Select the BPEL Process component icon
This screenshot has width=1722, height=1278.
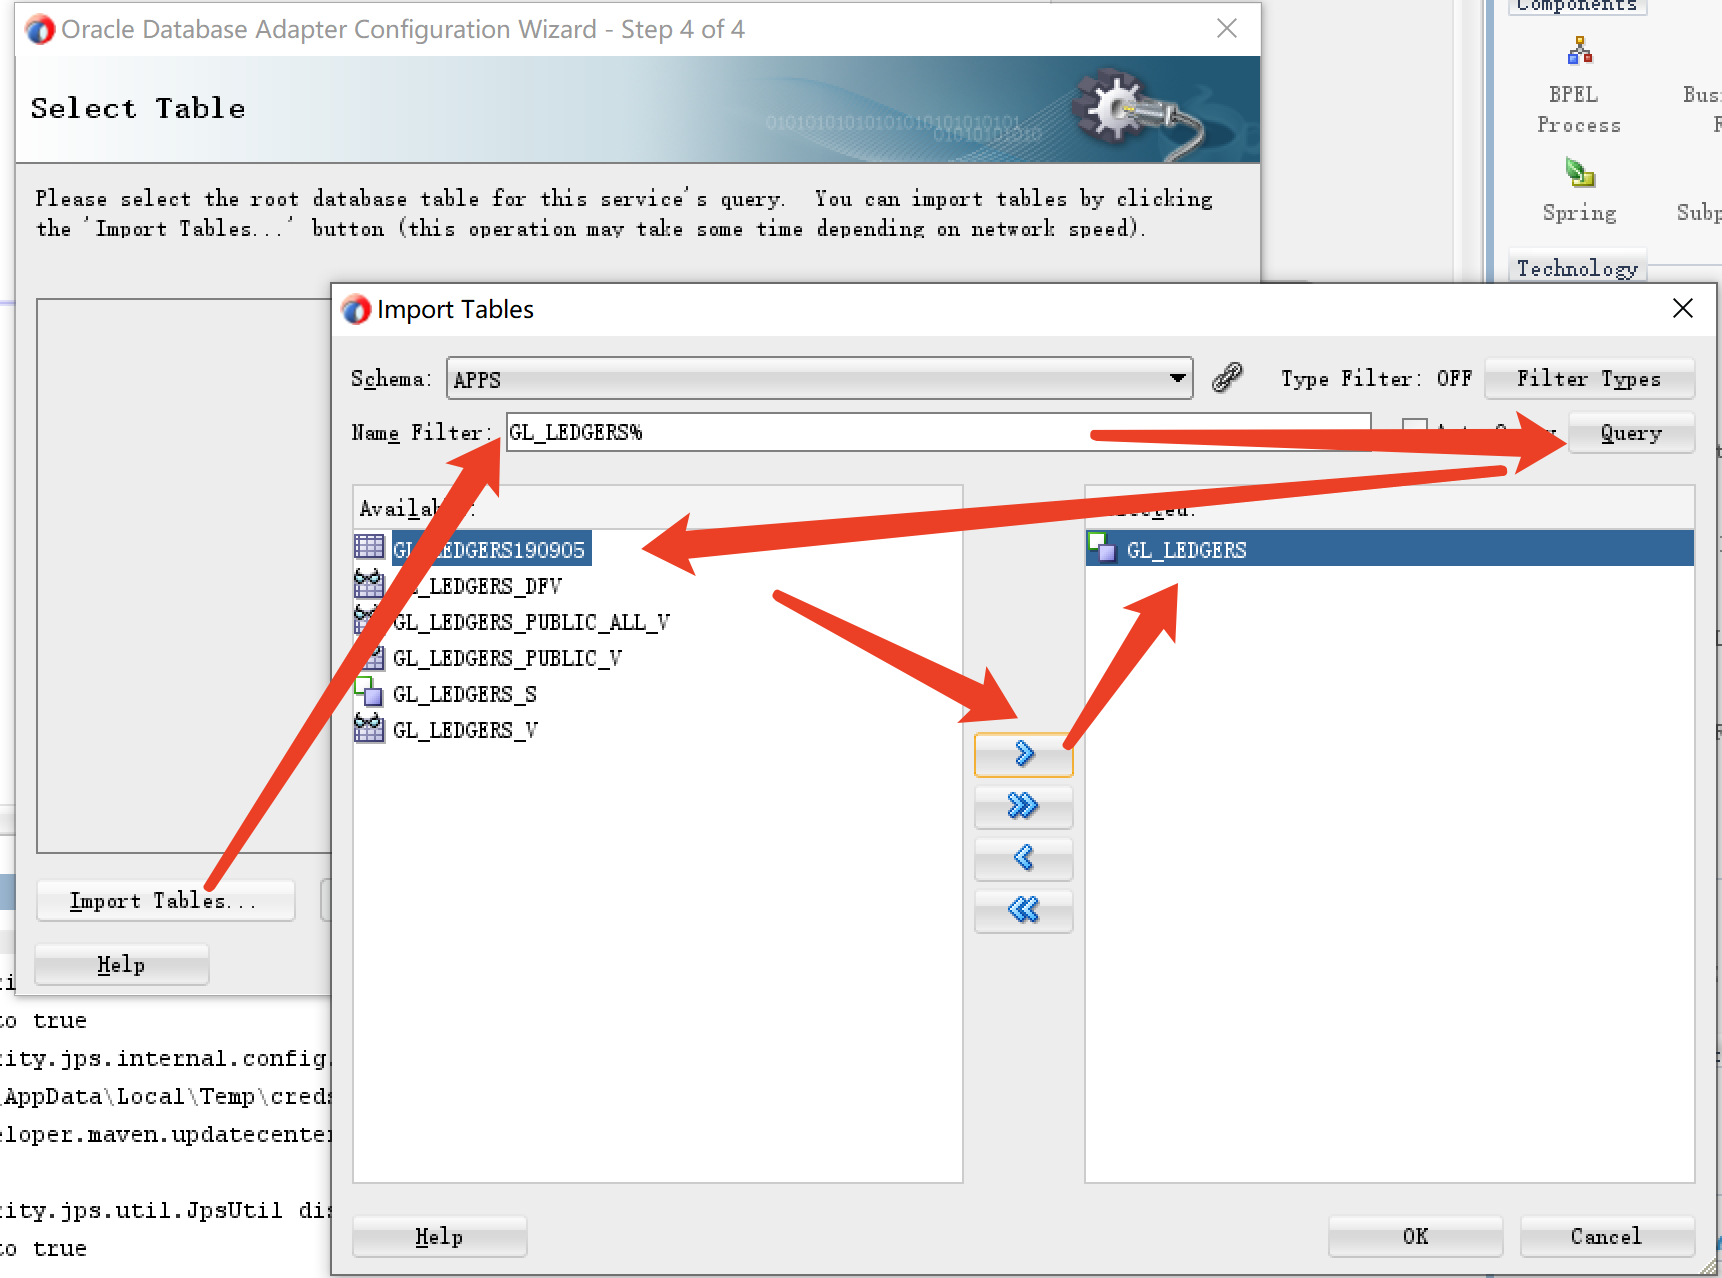1580,50
